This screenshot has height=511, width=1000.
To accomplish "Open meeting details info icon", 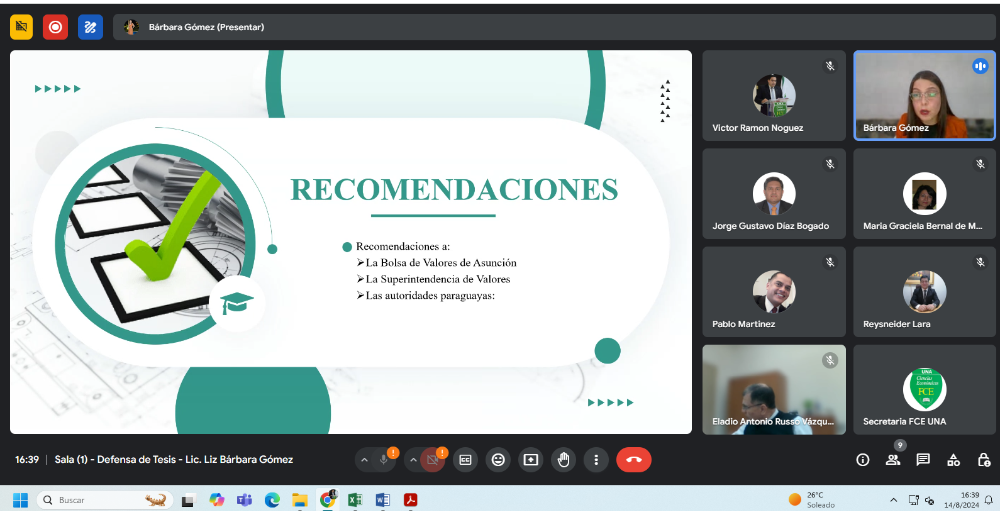I will coord(863,459).
